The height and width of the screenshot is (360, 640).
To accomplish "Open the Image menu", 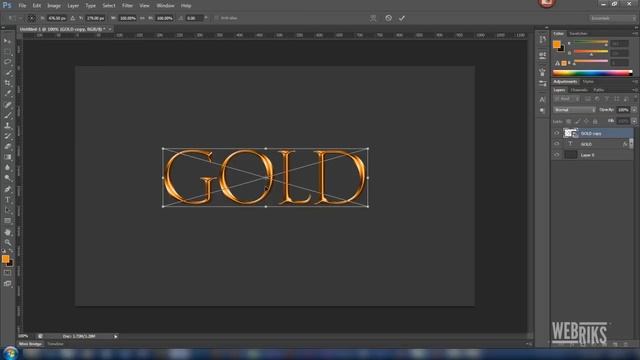I will point(54,6).
